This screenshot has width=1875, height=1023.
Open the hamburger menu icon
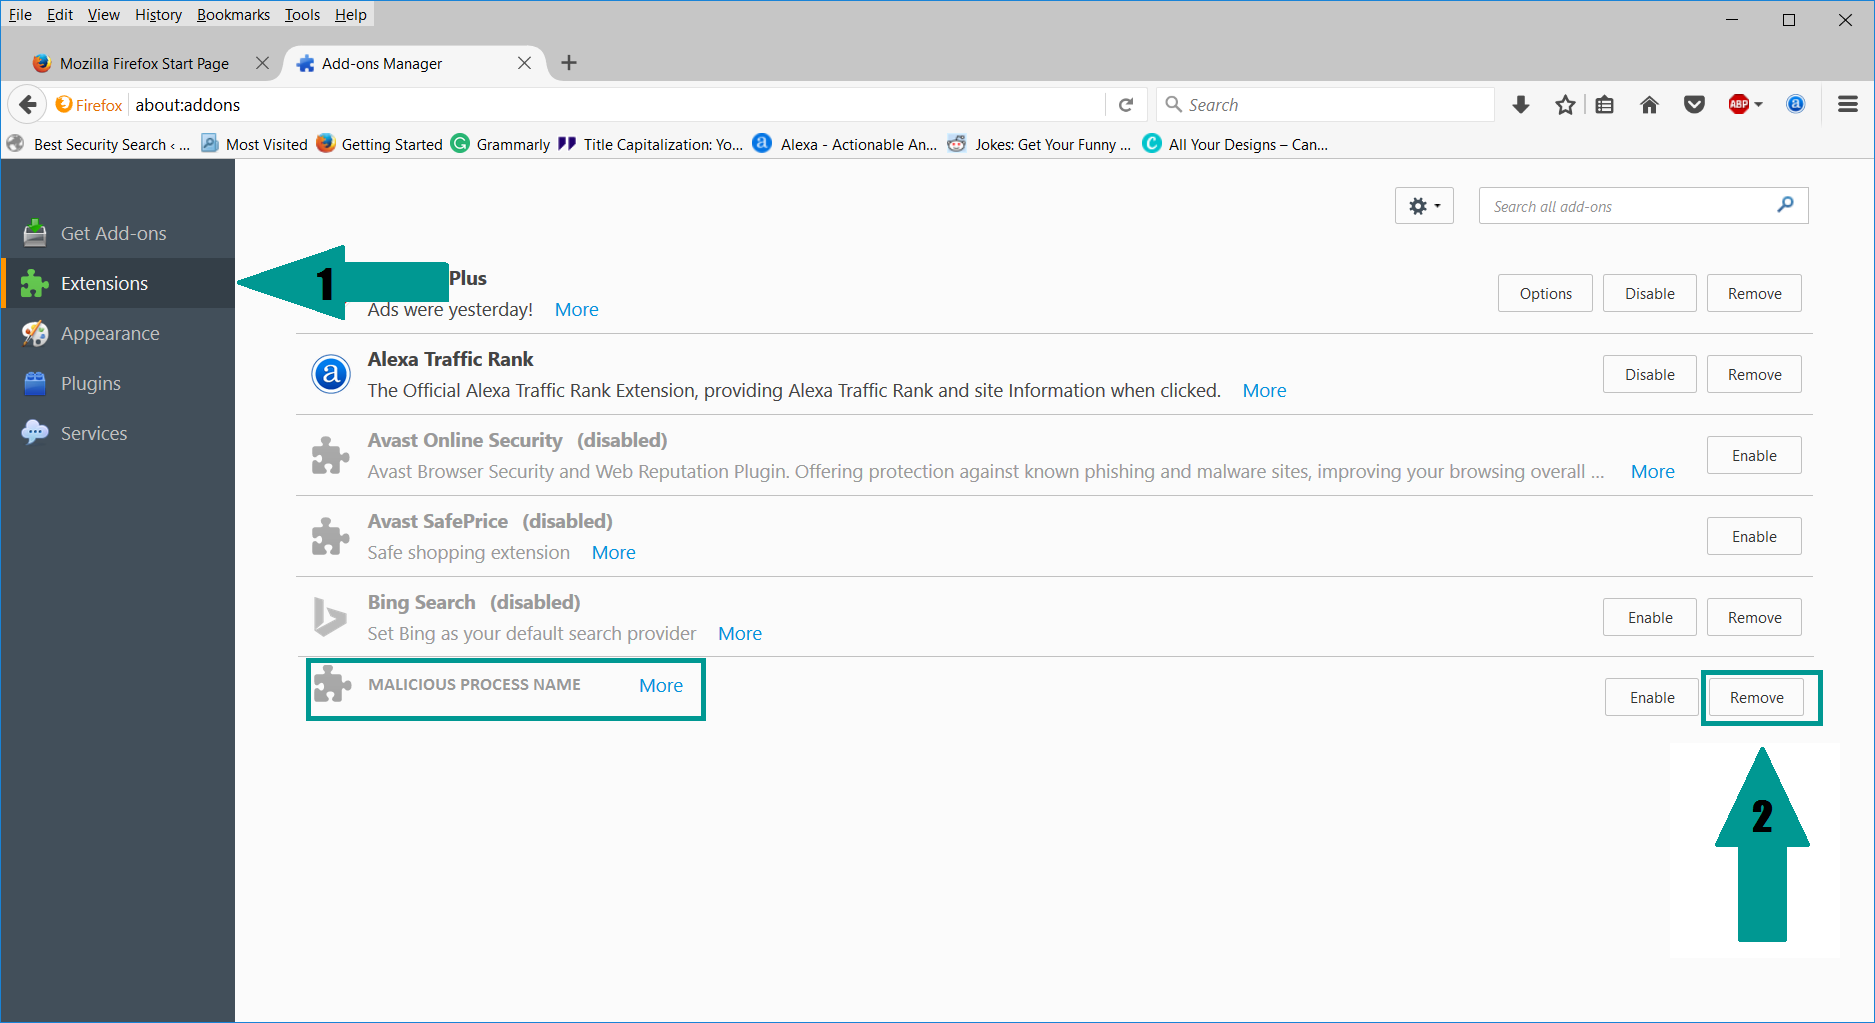tap(1847, 105)
